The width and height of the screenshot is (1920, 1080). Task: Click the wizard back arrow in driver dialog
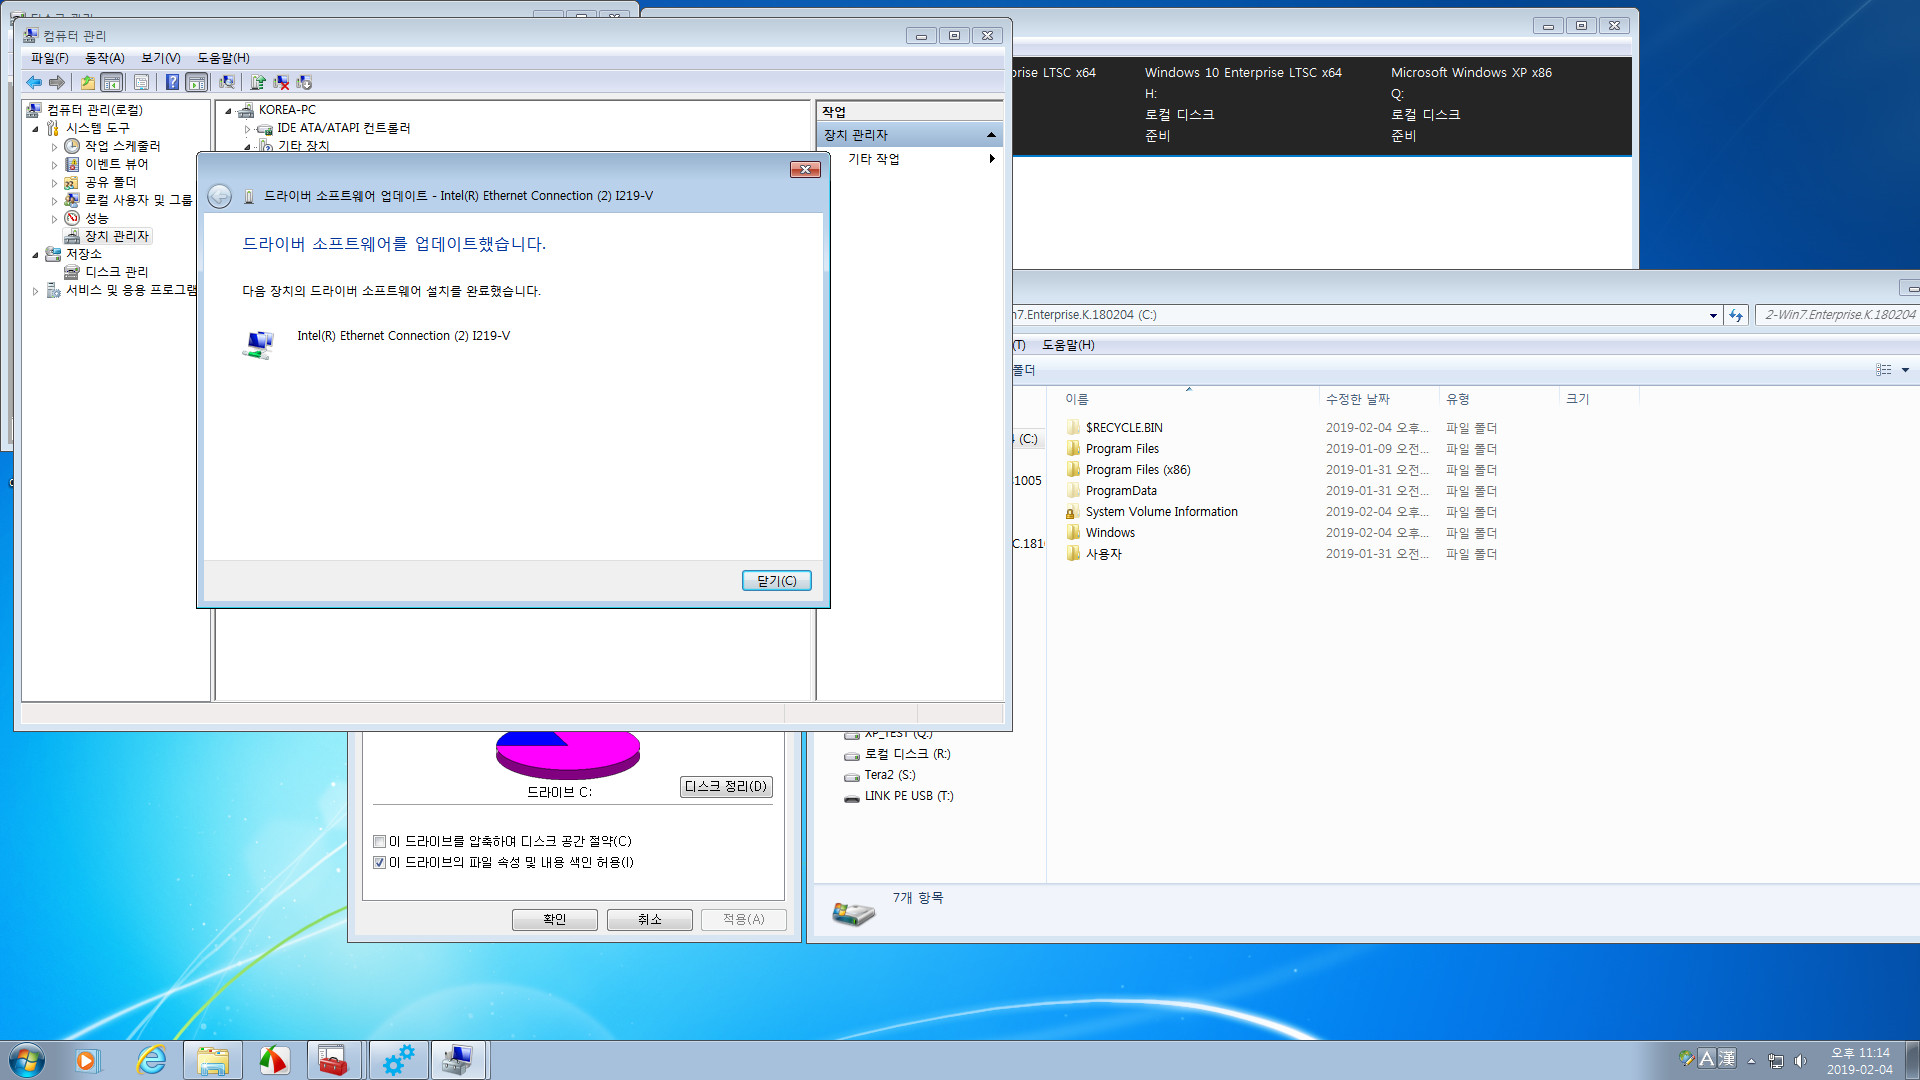tap(219, 196)
